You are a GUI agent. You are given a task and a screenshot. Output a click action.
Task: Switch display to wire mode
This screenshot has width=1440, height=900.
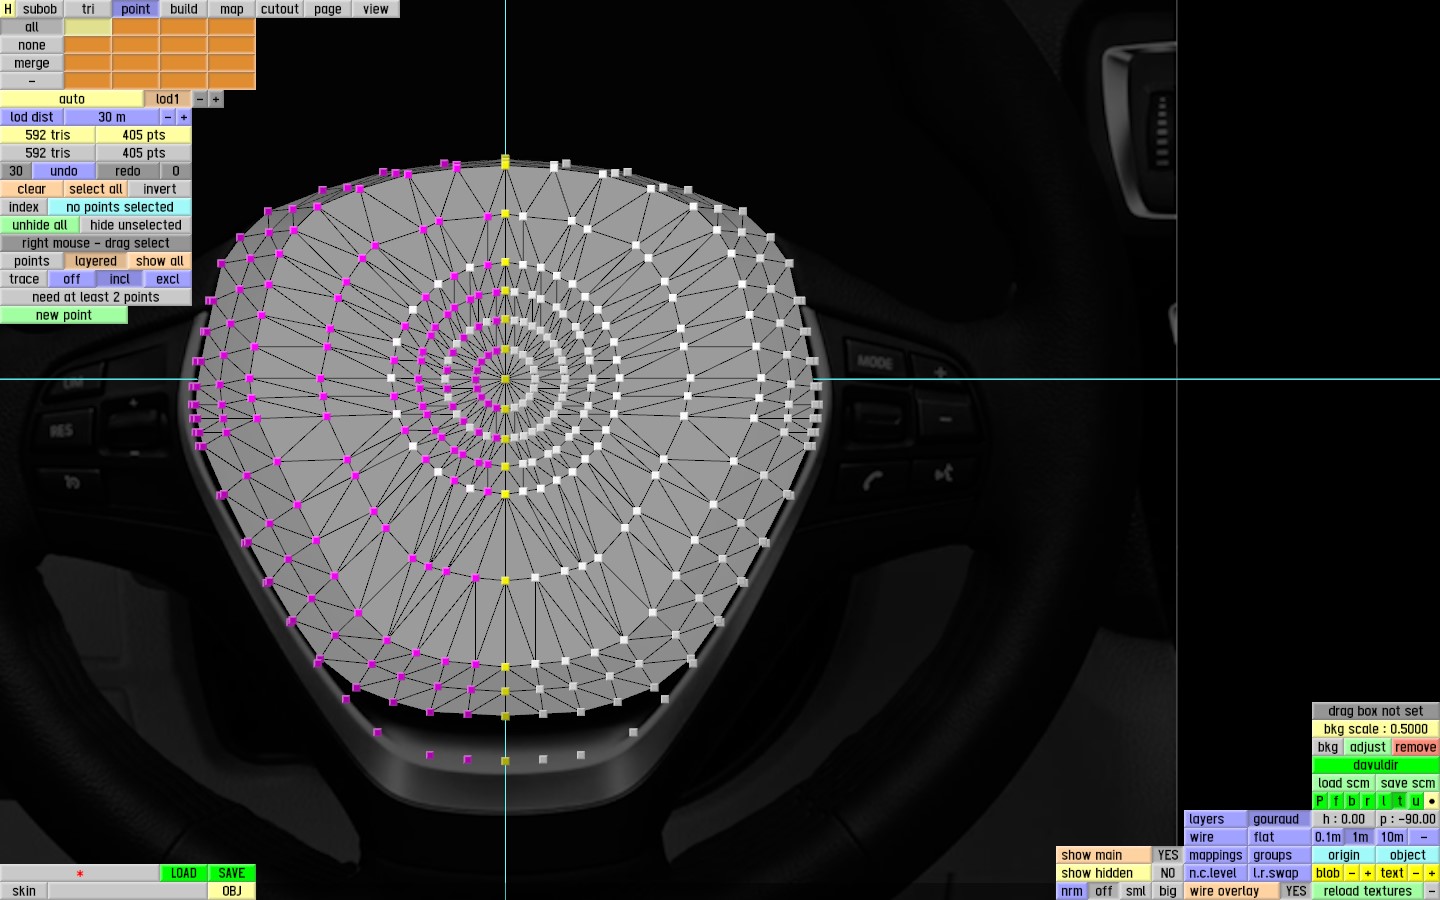1216,837
